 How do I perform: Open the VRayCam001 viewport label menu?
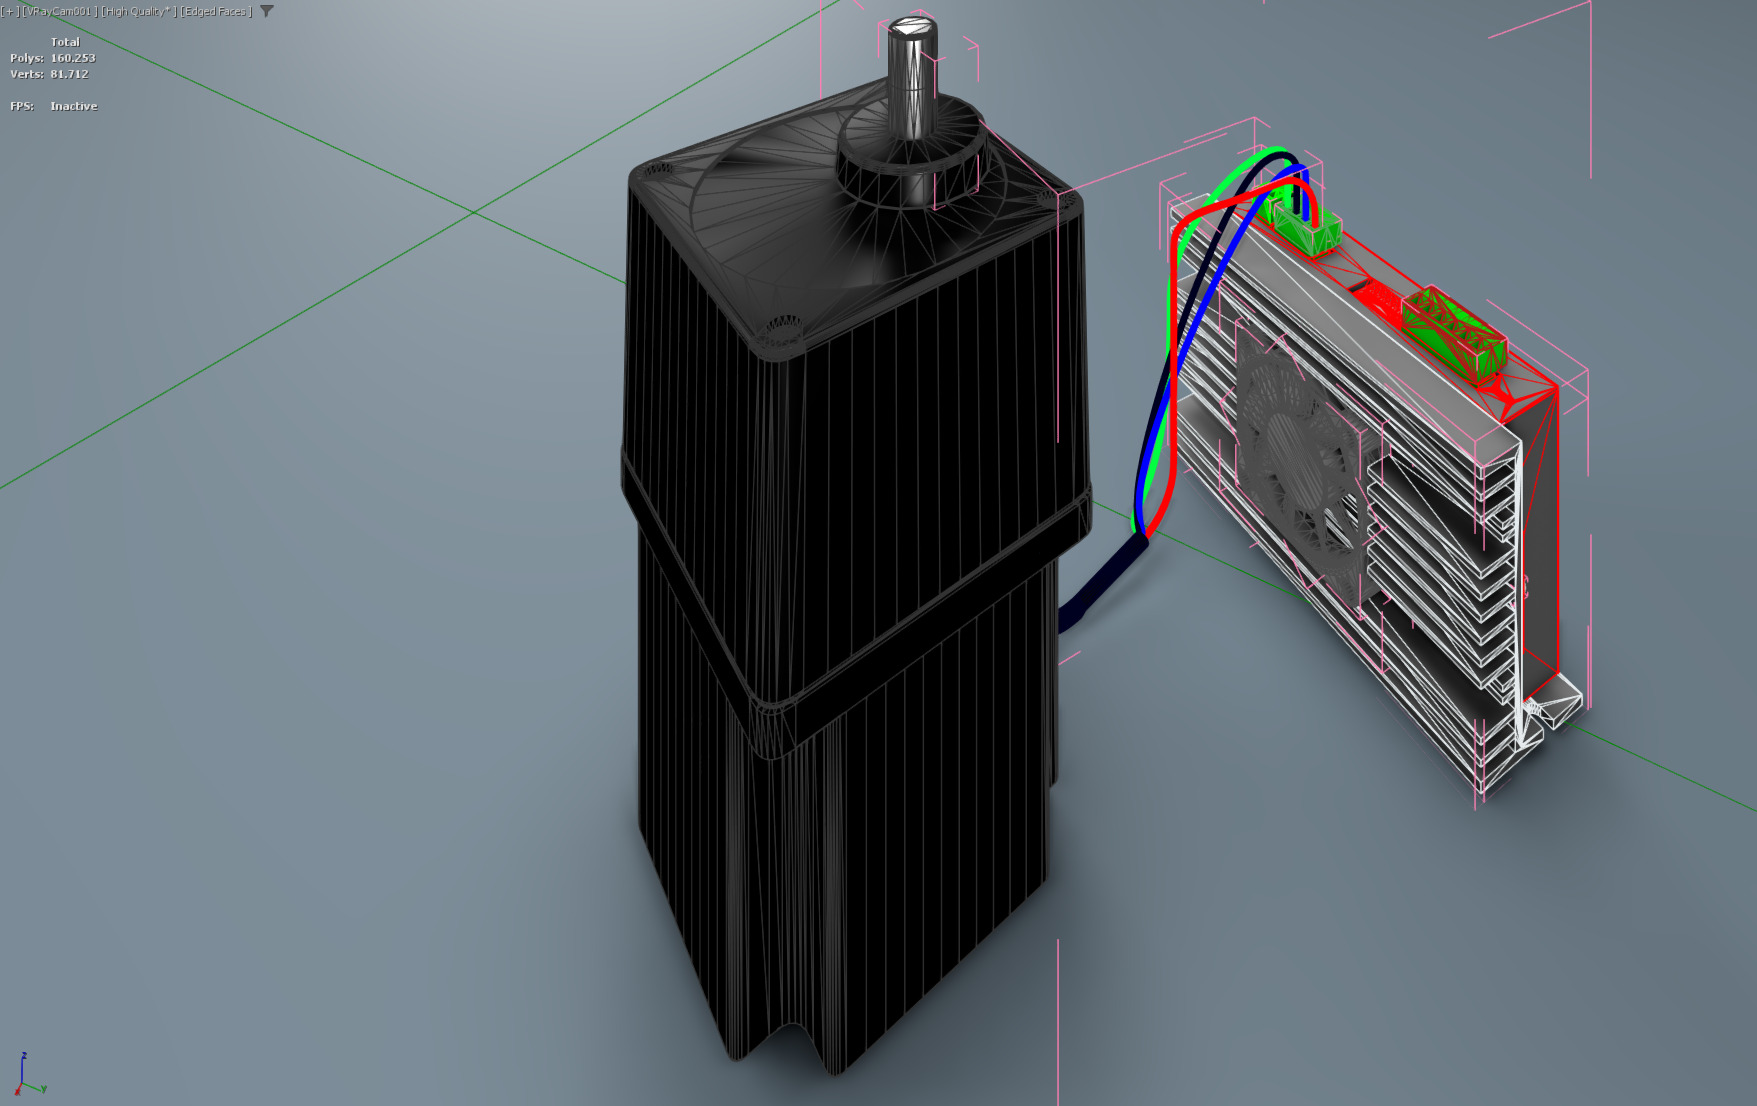[x=59, y=12]
